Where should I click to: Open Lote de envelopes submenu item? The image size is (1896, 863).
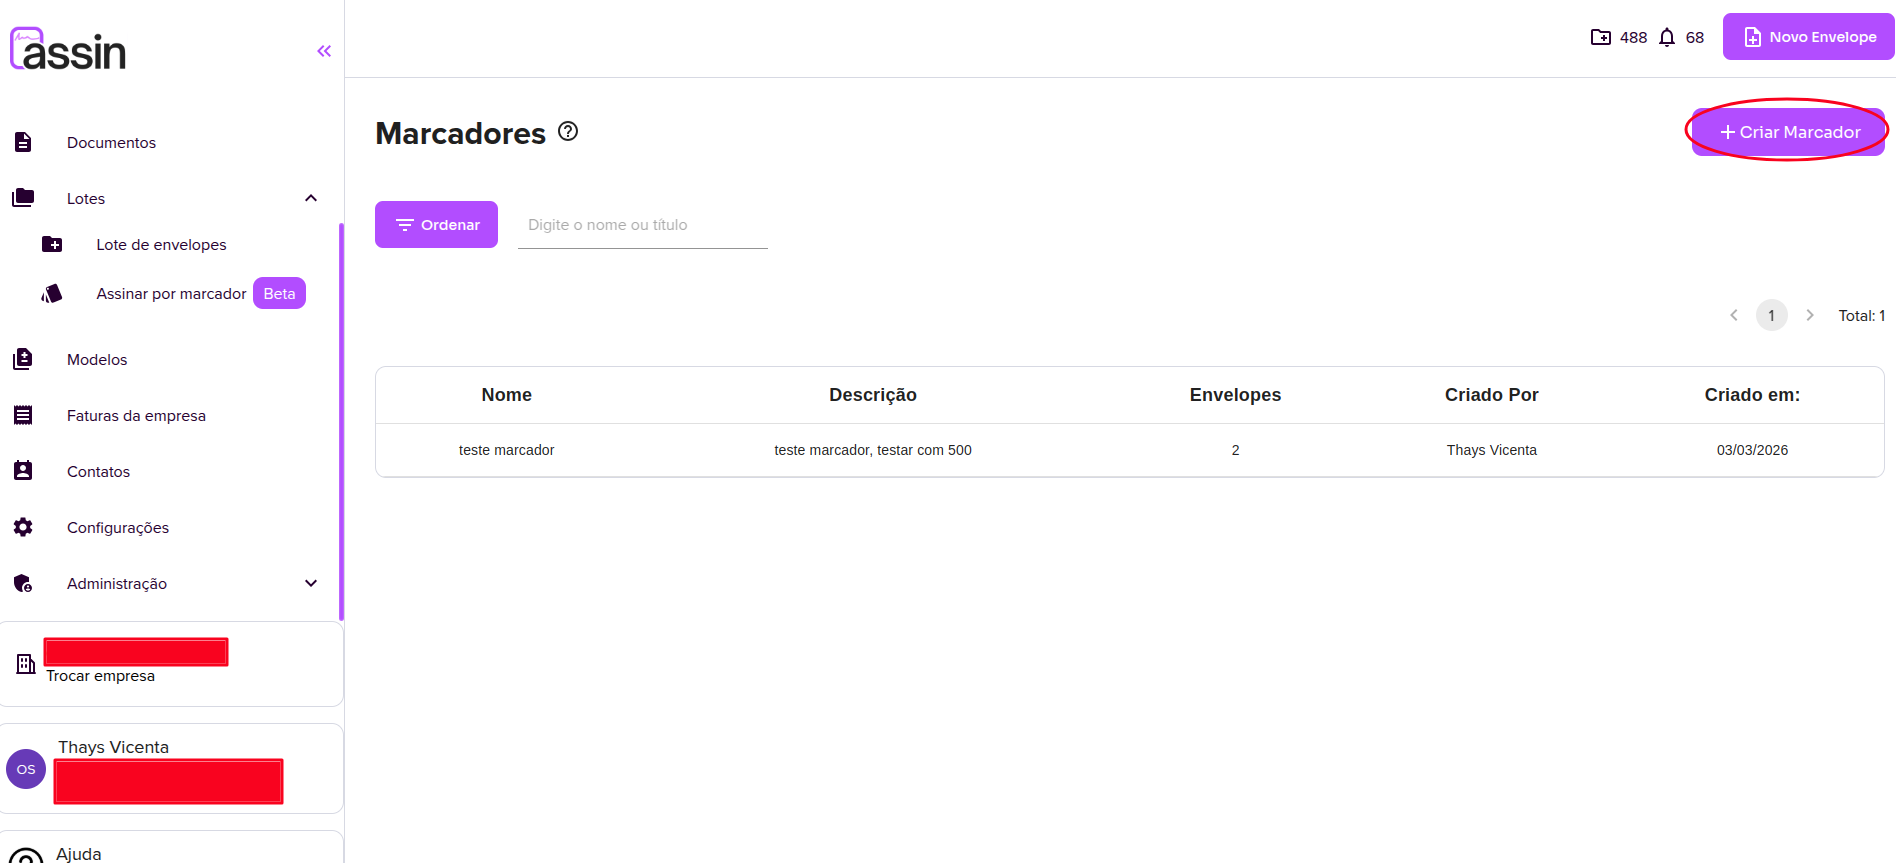coord(161,244)
